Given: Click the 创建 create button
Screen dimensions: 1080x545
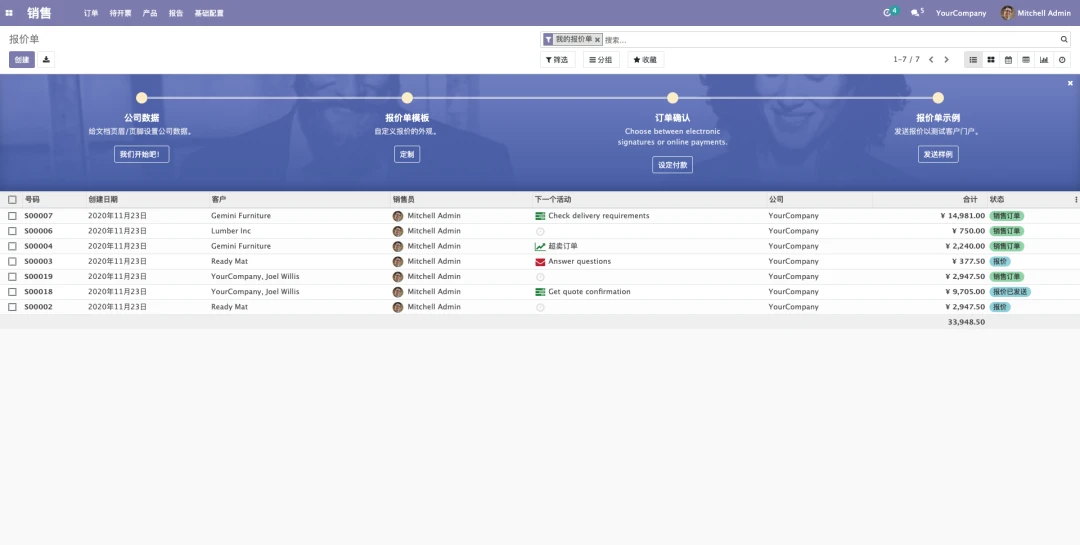Looking at the screenshot, I should (x=22, y=60).
